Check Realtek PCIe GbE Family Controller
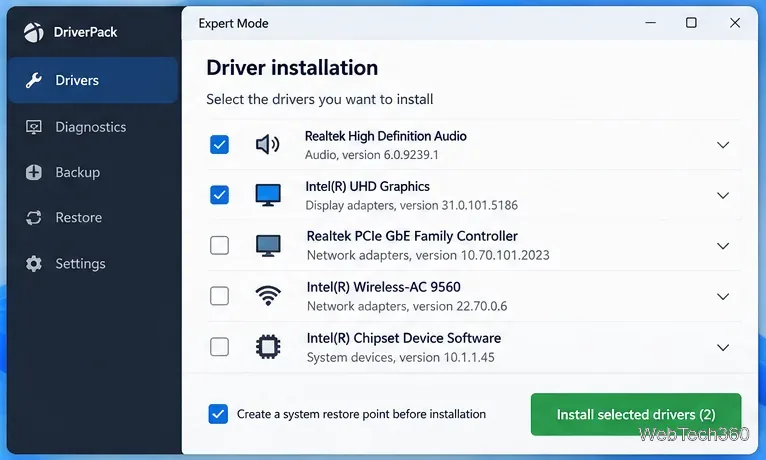This screenshot has width=766, height=460. point(219,245)
